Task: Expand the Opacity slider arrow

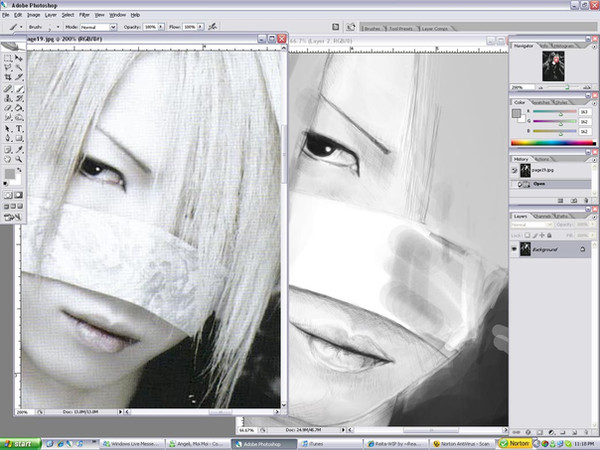Action: (x=161, y=27)
